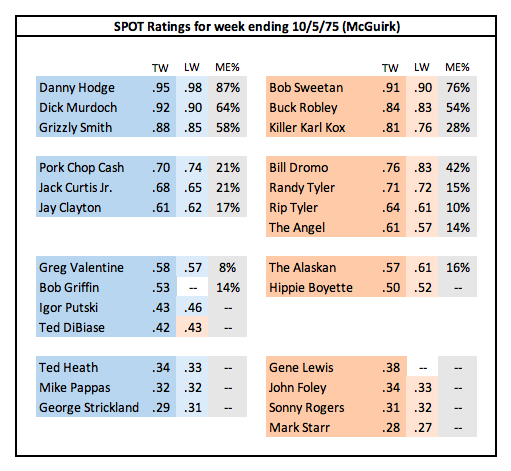
Task: Click Bill Dromo's LW value .83
Action: pyautogui.click(x=422, y=167)
